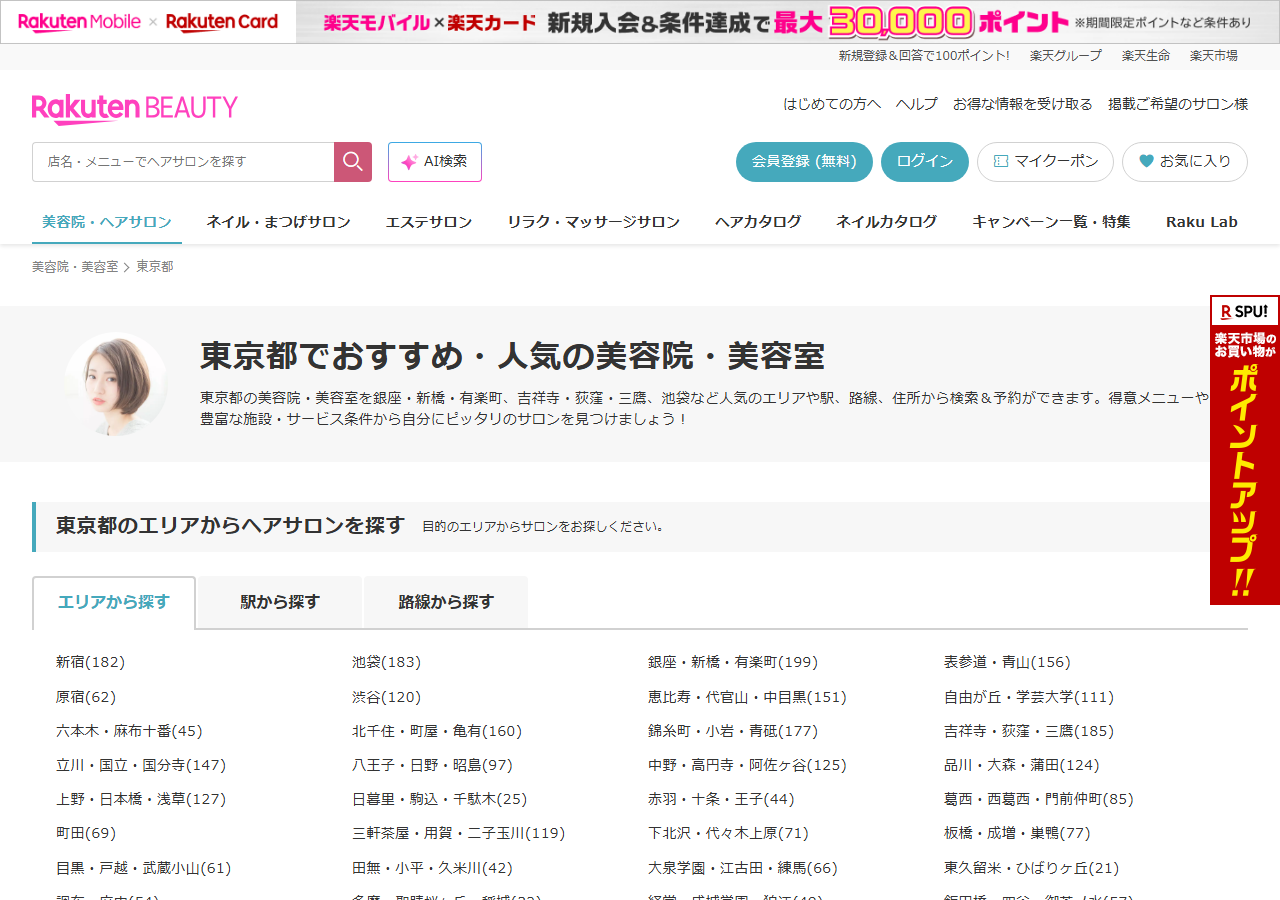The image size is (1280, 900).
Task: Click the 会員登録 (無料) button
Action: [804, 162]
